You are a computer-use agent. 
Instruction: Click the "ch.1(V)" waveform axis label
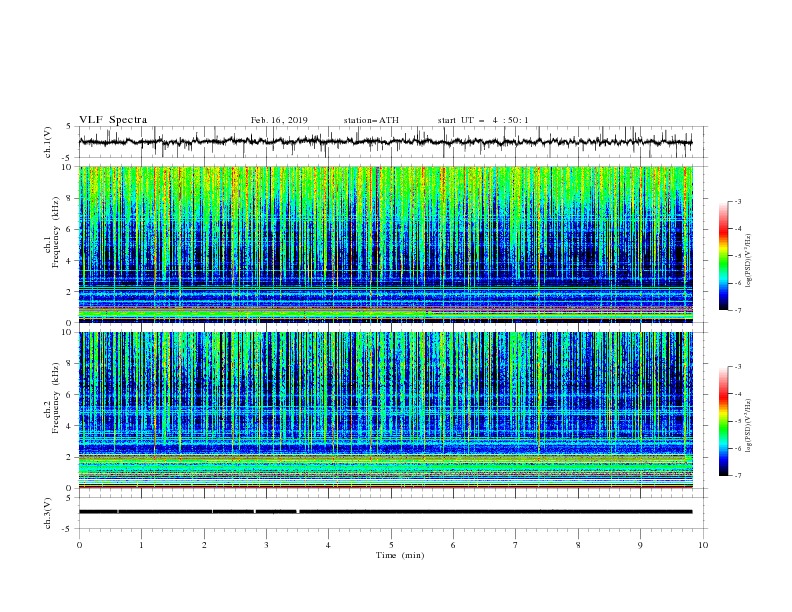click(x=48, y=142)
